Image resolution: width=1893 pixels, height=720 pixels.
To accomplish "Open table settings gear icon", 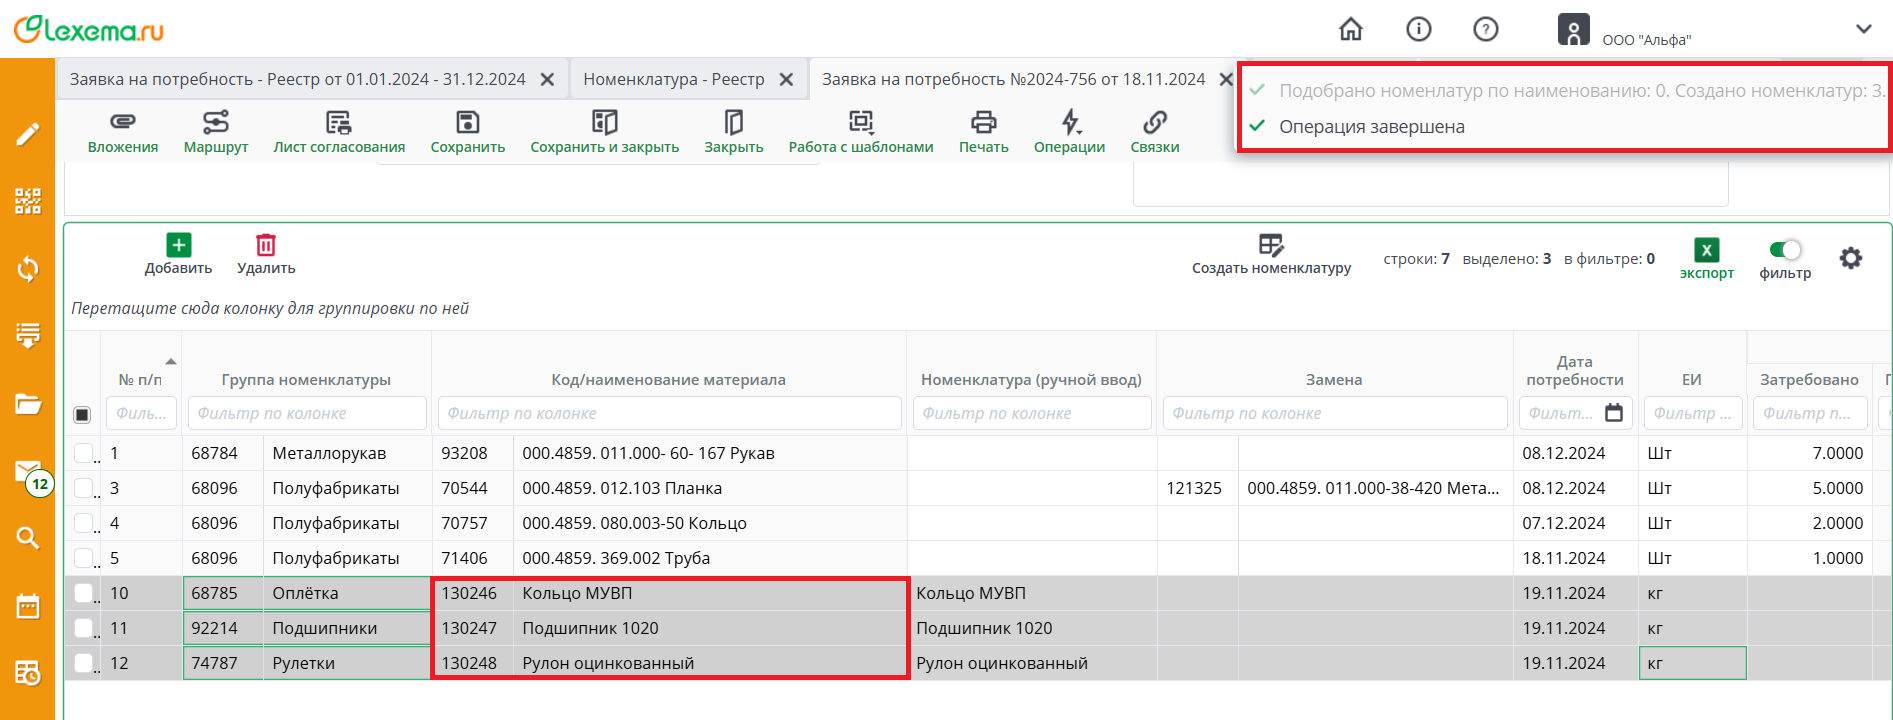I will 1850,258.
